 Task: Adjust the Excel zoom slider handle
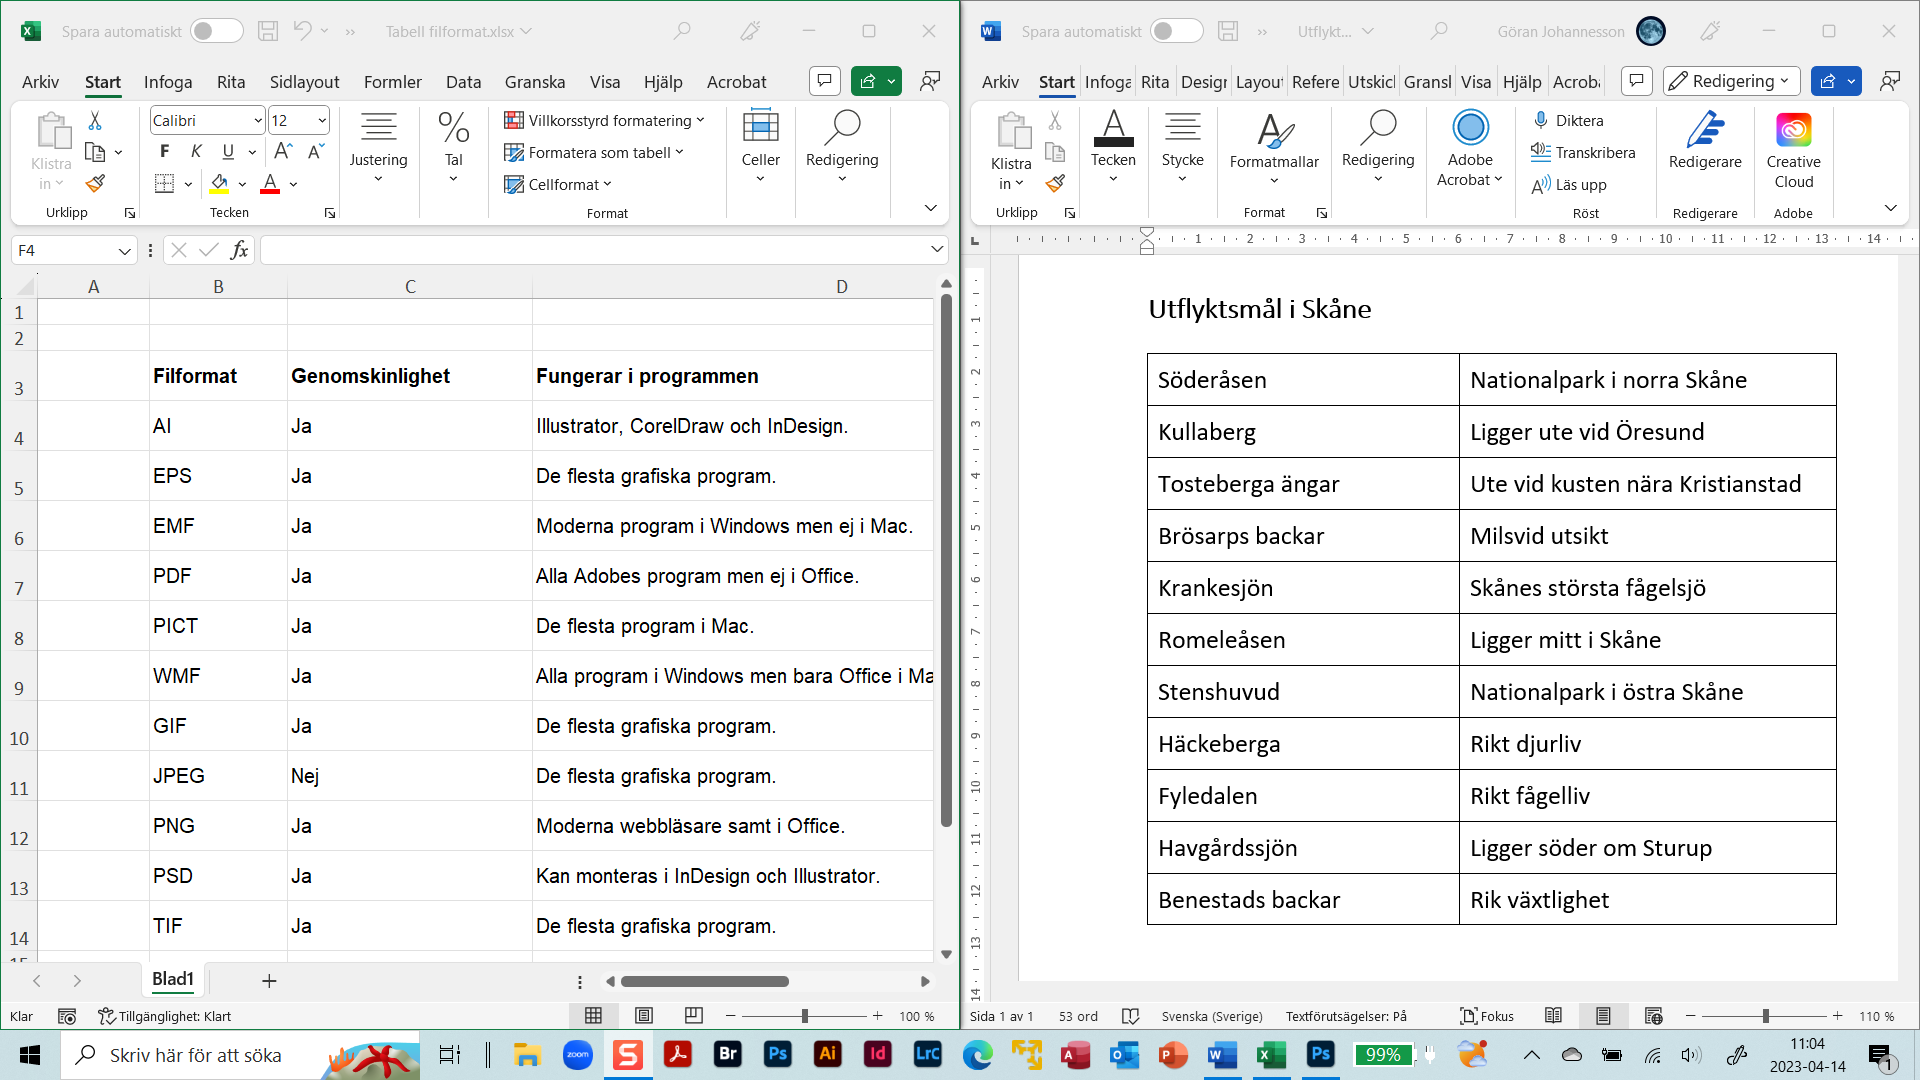pos(805,1016)
